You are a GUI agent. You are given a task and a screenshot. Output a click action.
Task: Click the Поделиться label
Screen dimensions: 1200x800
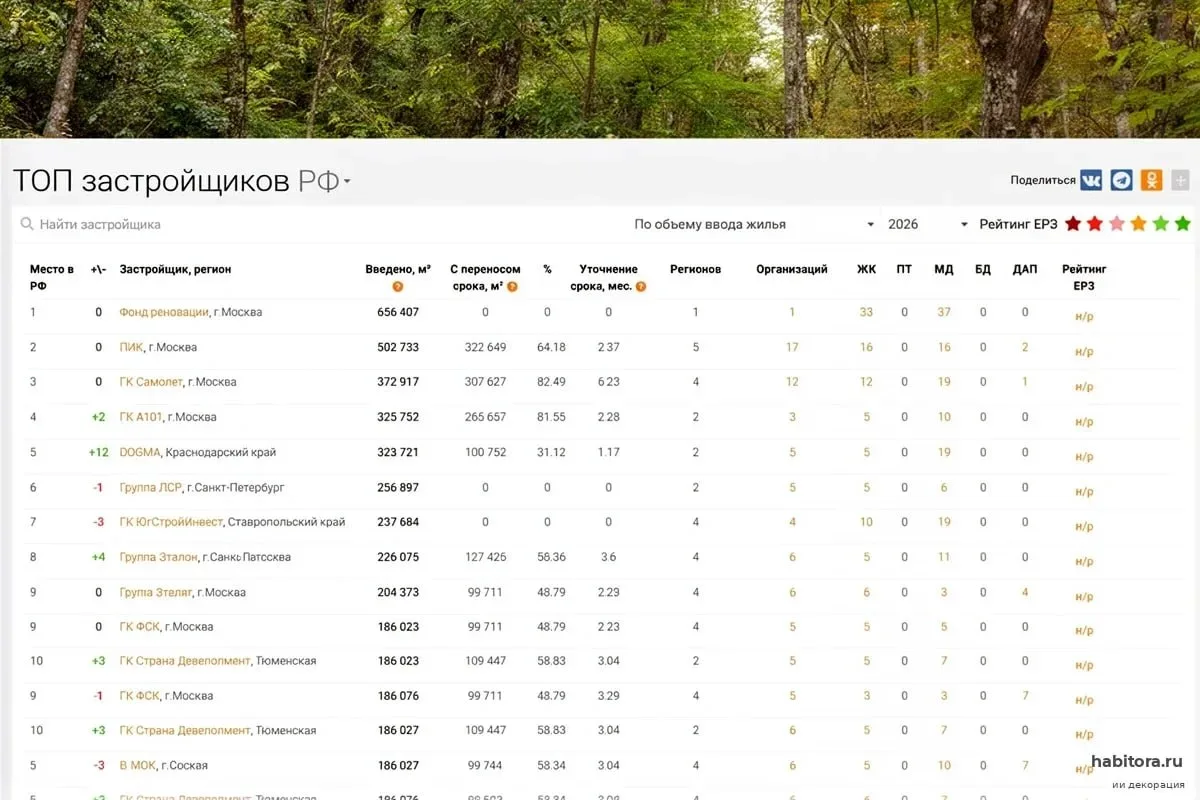click(1043, 181)
